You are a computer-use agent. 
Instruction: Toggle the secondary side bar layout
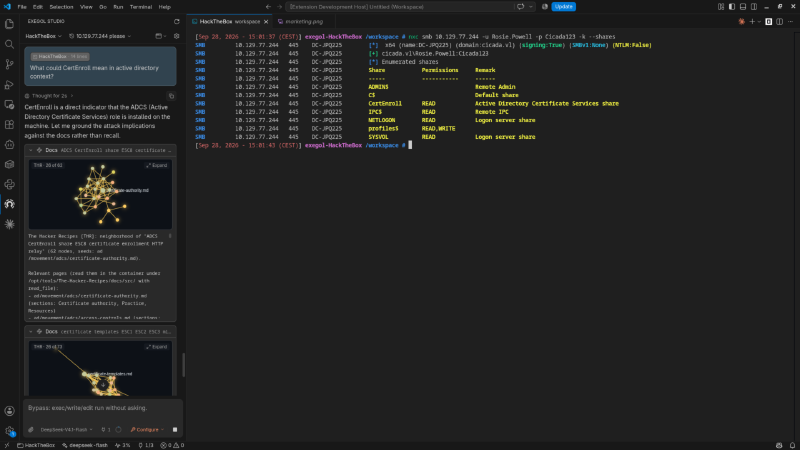point(754,7)
